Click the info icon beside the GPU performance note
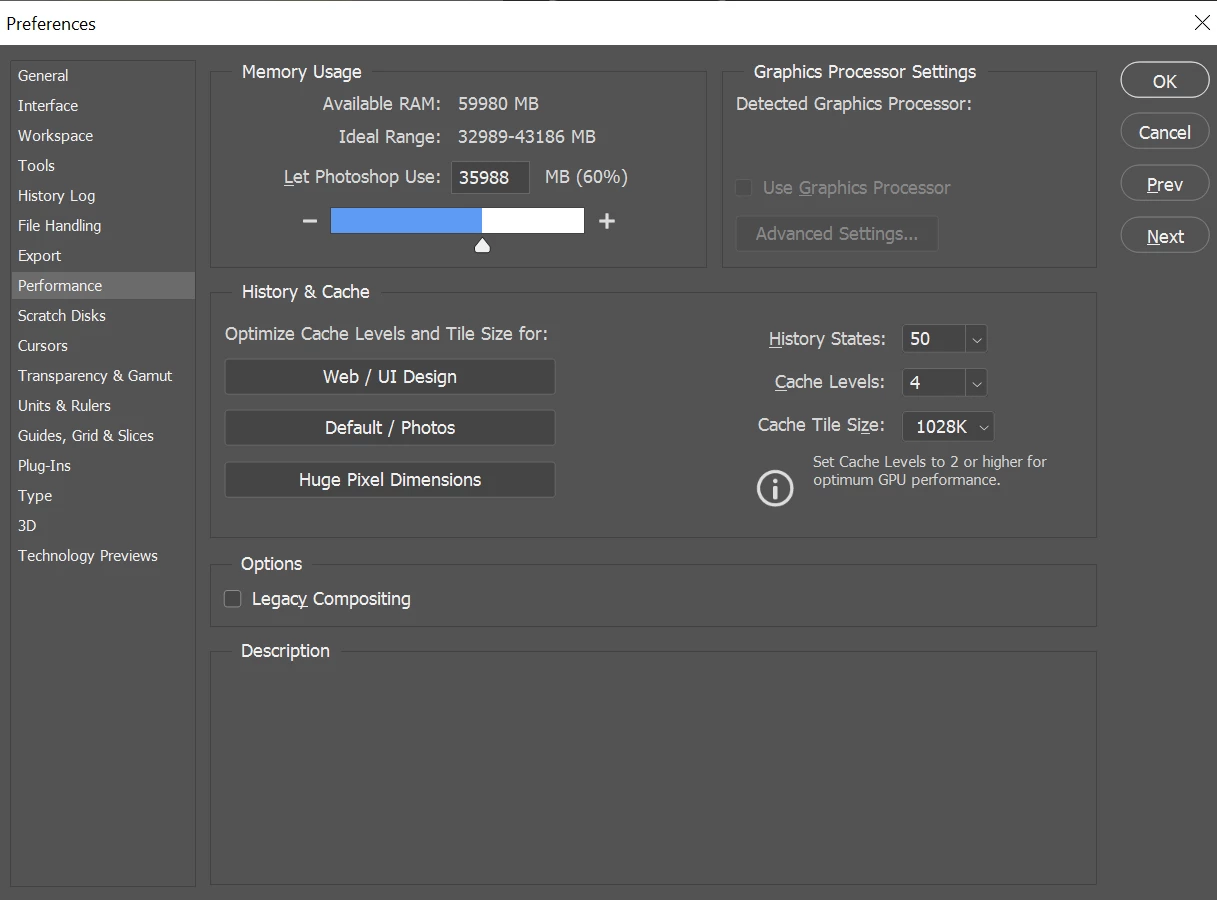1217x900 pixels. [x=775, y=488]
